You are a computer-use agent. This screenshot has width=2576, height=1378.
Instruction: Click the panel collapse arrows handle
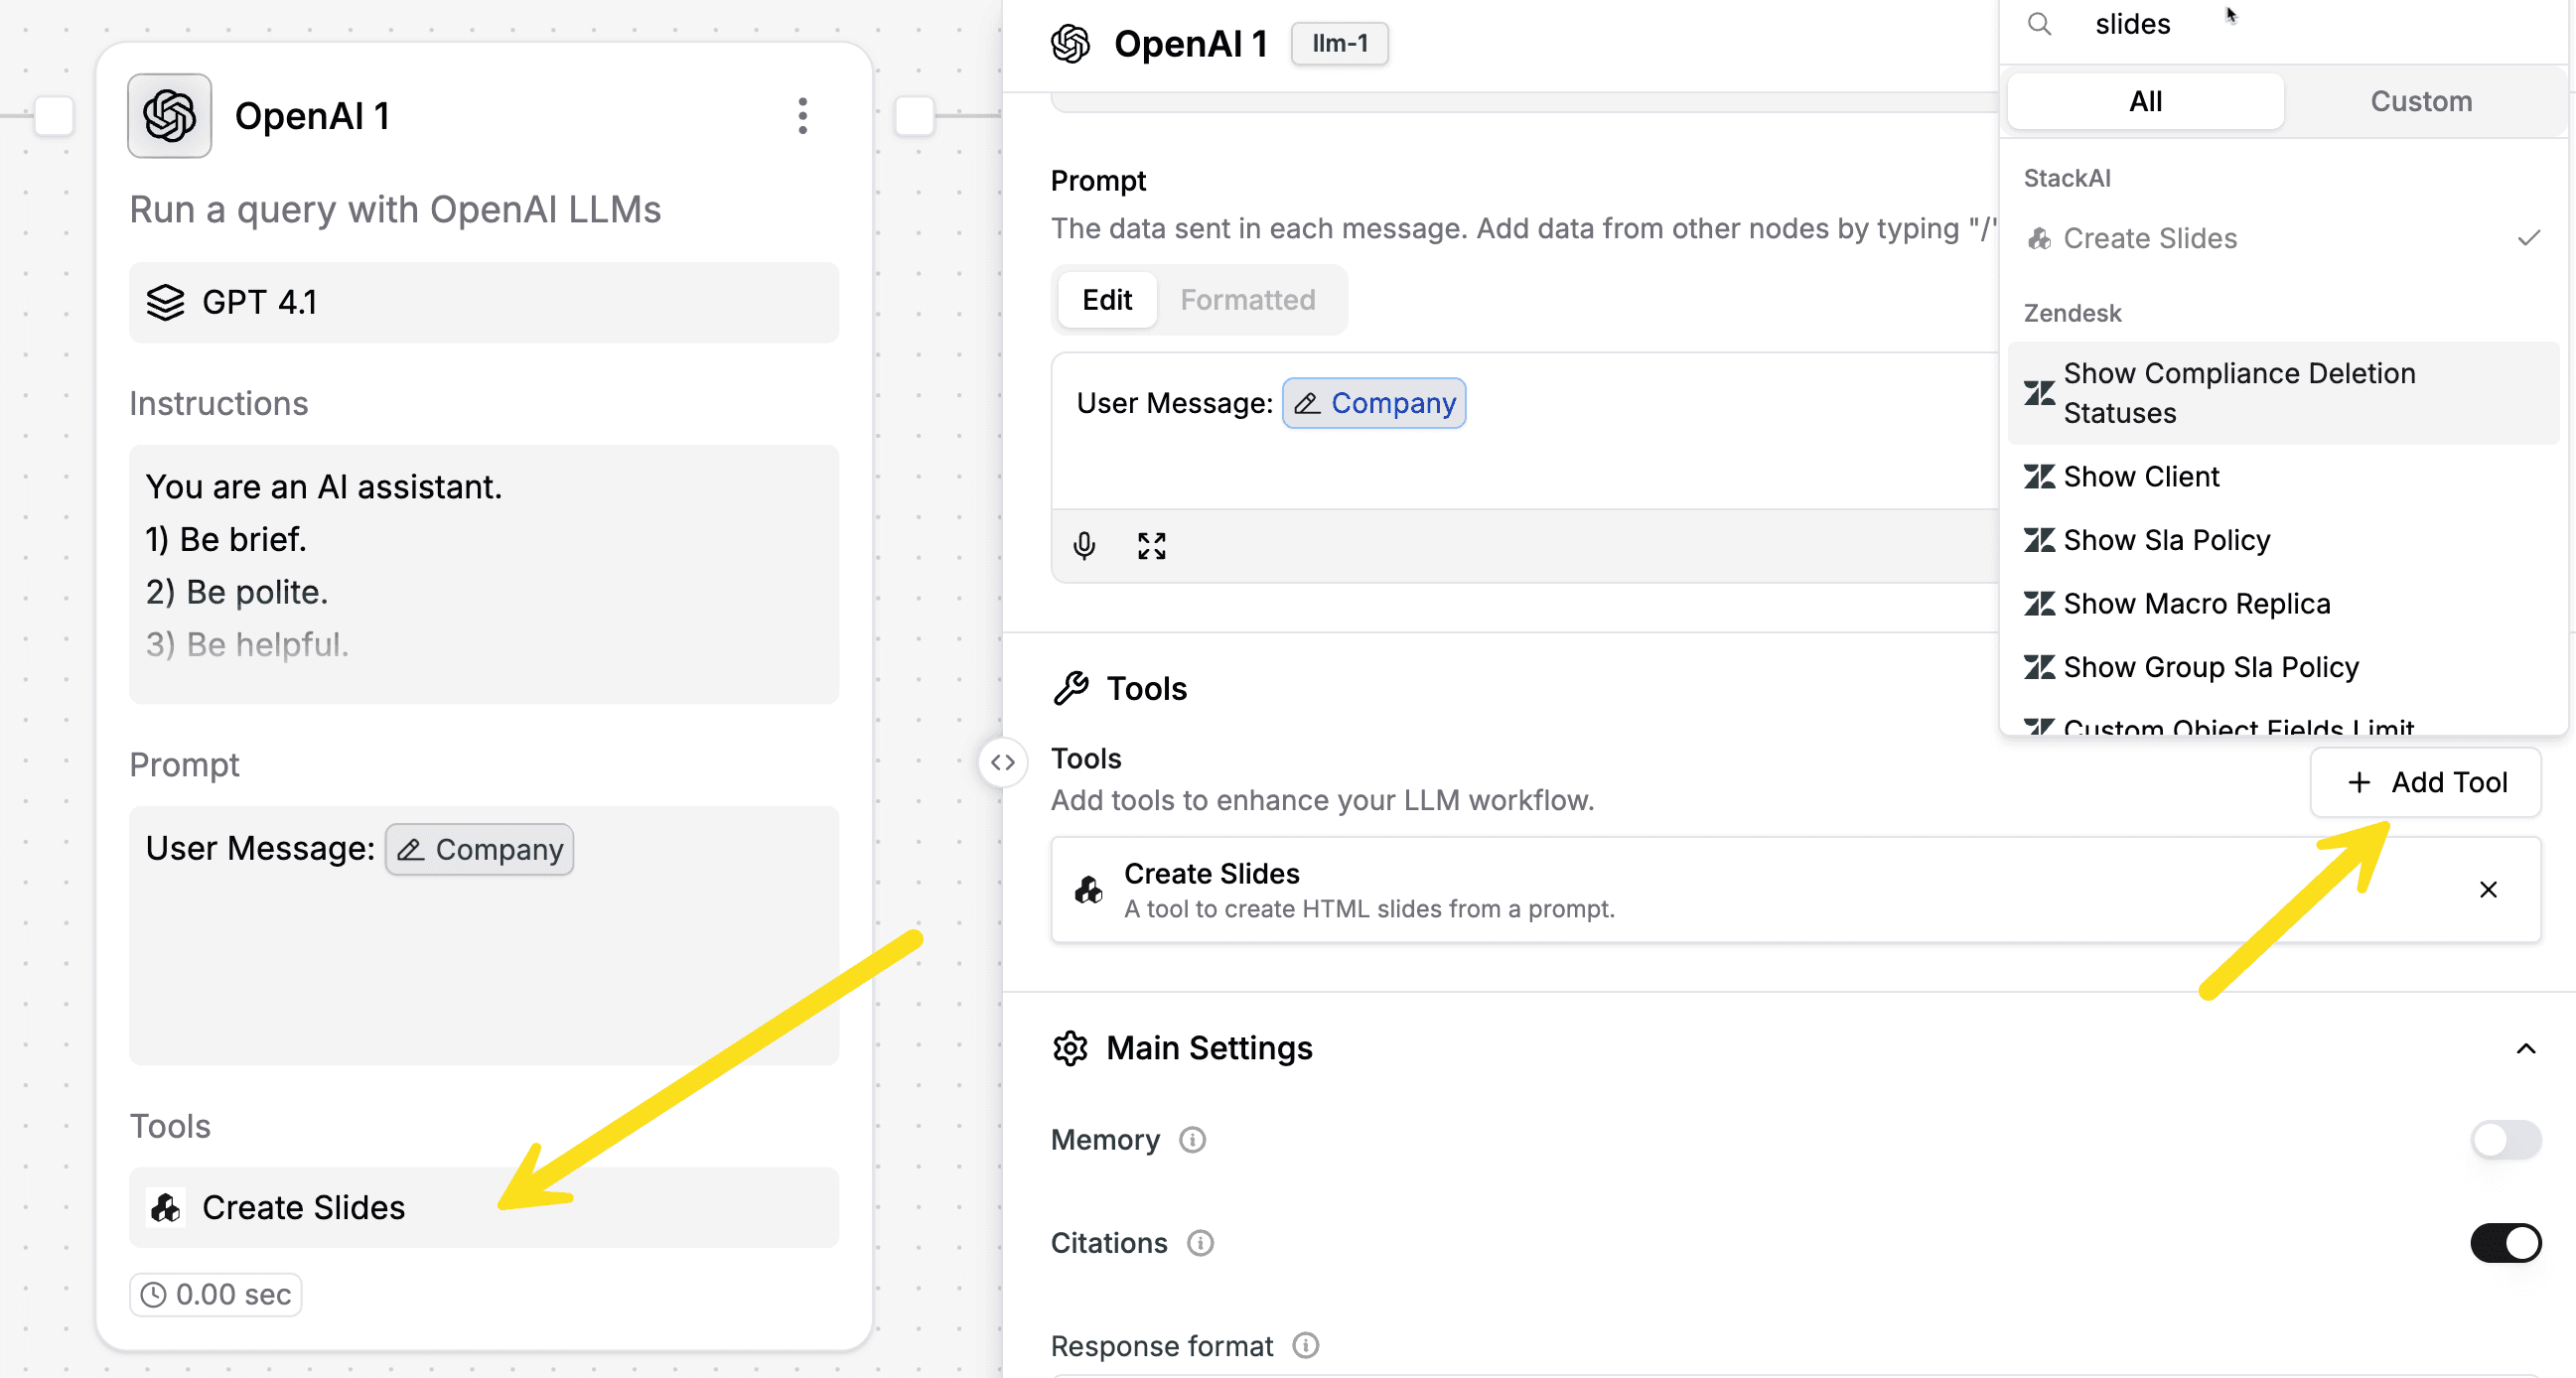click(1002, 762)
